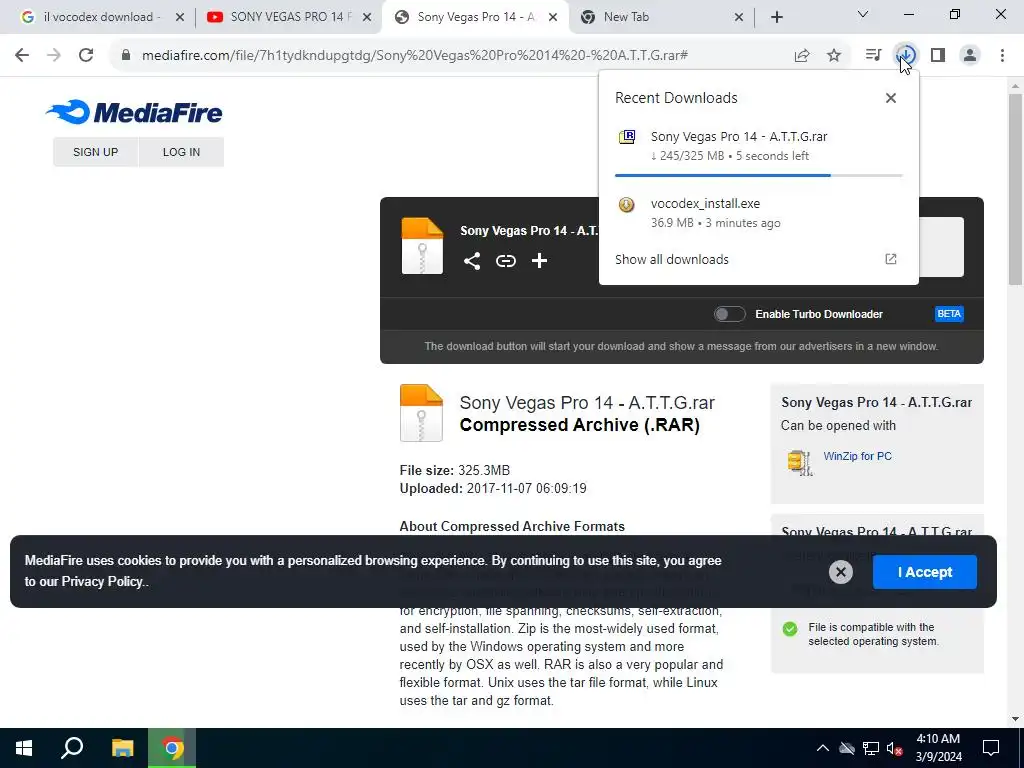
Task: Click the green compatibility checkmark icon
Action: pyautogui.click(x=790, y=629)
